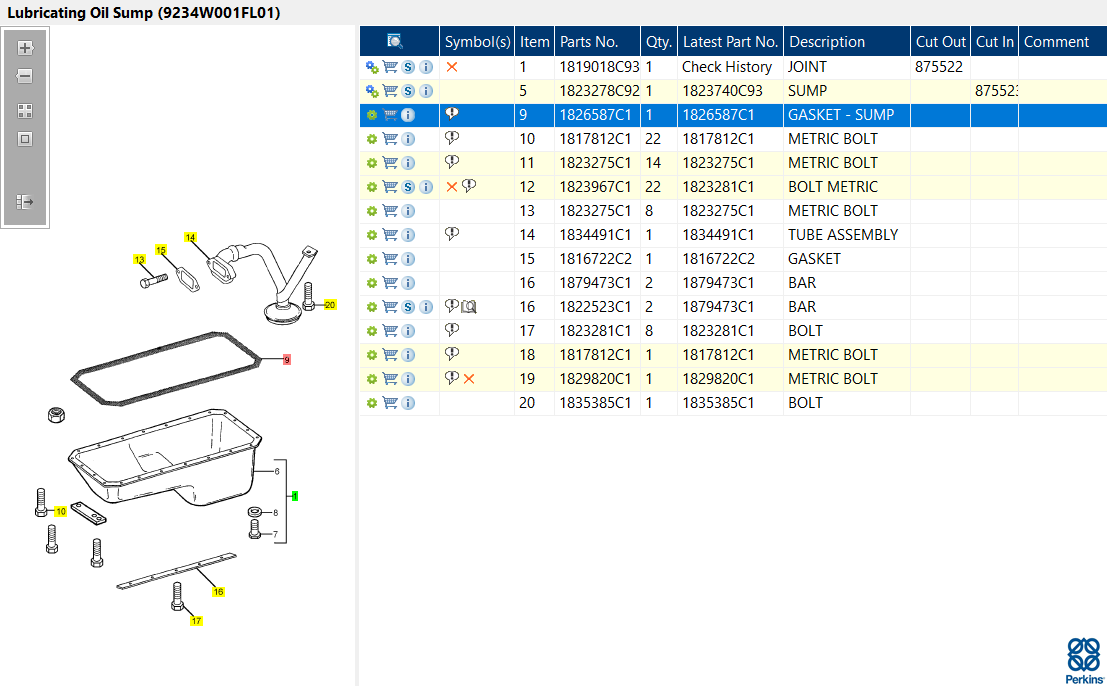Click the green callout 1 beside the sump
The image size is (1107, 686).
[x=294, y=496]
